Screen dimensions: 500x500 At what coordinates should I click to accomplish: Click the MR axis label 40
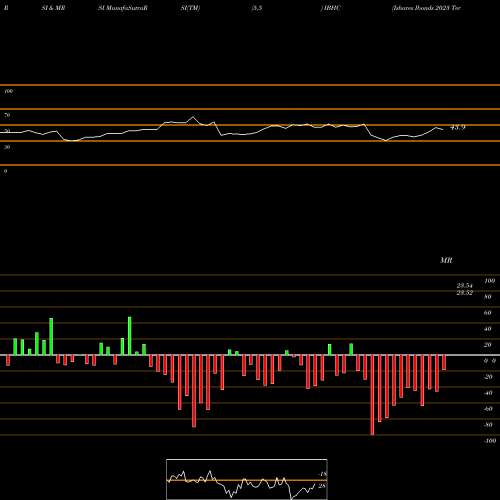pyautogui.click(x=487, y=329)
